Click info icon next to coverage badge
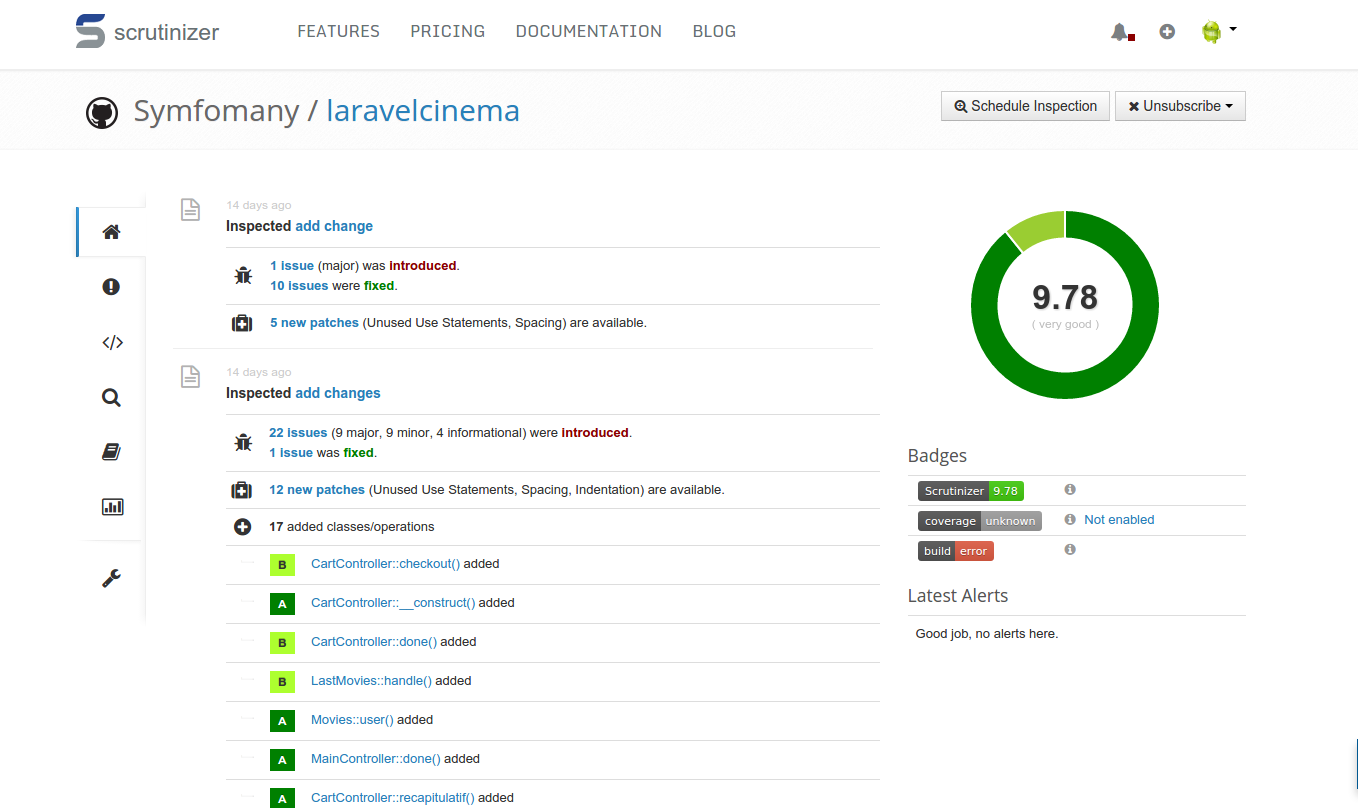This screenshot has width=1358, height=808. (1070, 520)
